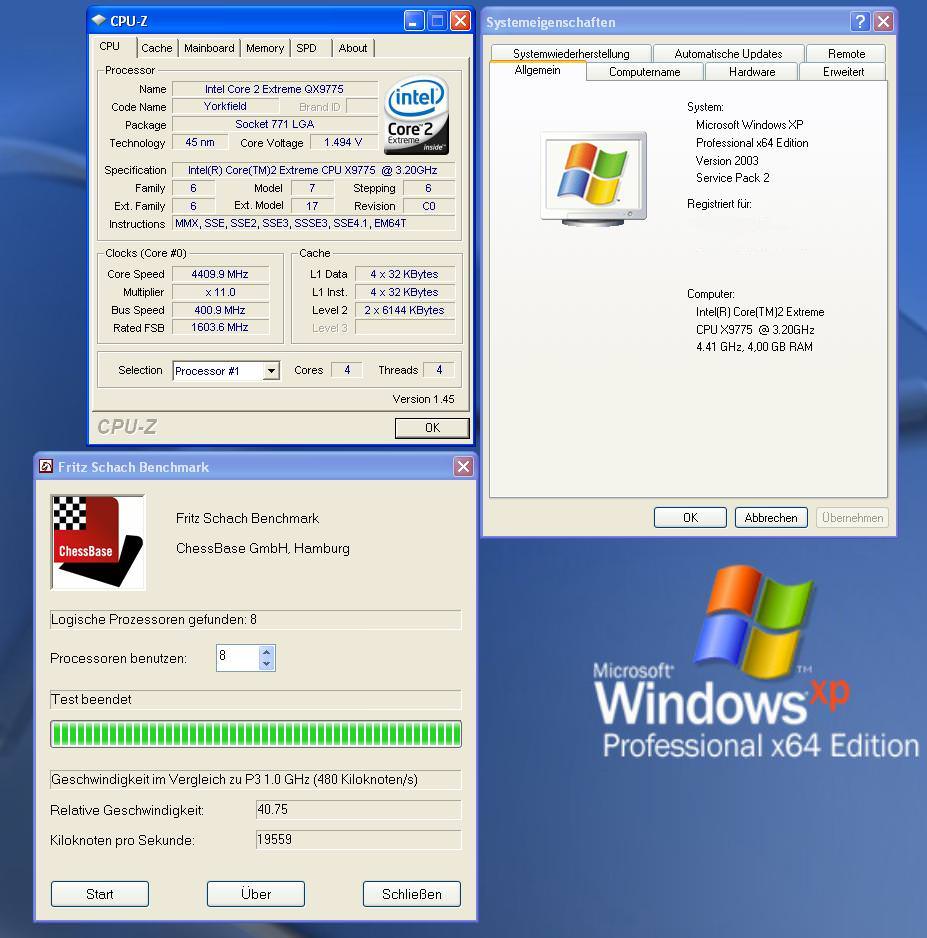Click the Abbrechen button
Viewport: 927px width, 938px height.
click(771, 518)
